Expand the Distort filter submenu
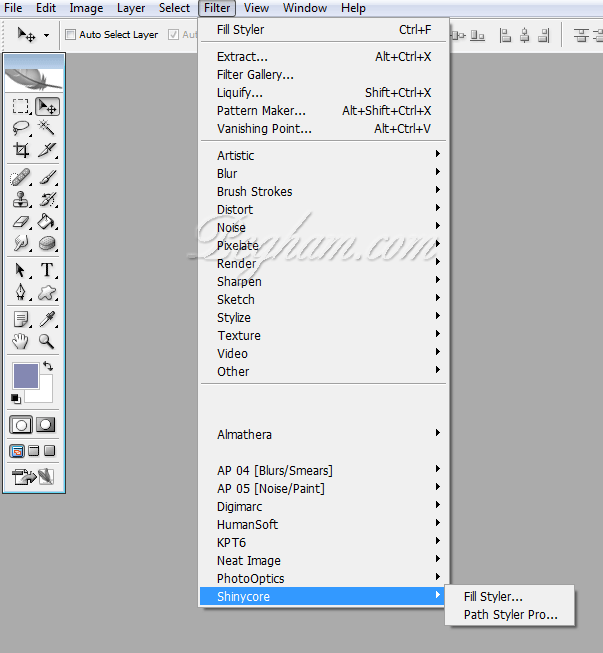603x653 pixels. pyautogui.click(x=323, y=209)
